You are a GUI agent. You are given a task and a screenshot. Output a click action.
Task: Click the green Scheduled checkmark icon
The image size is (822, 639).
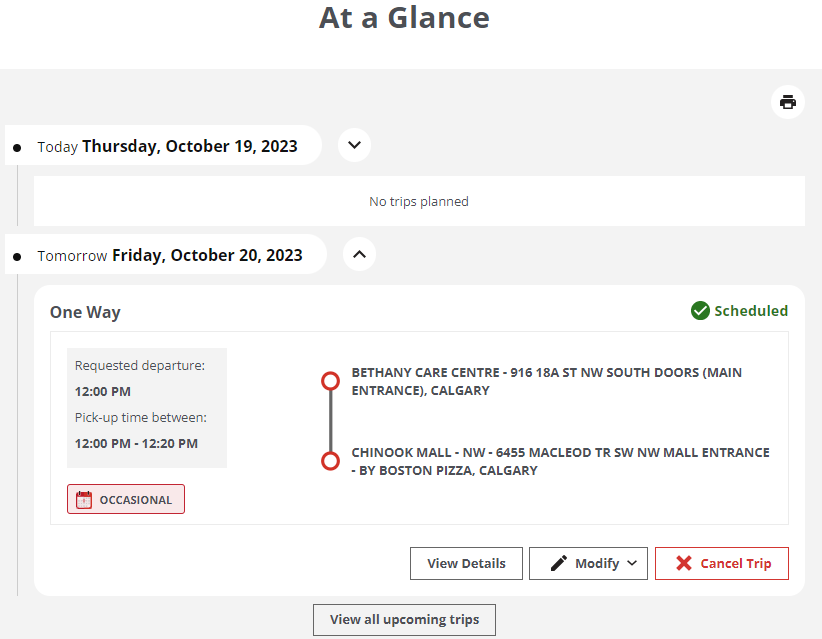click(700, 311)
